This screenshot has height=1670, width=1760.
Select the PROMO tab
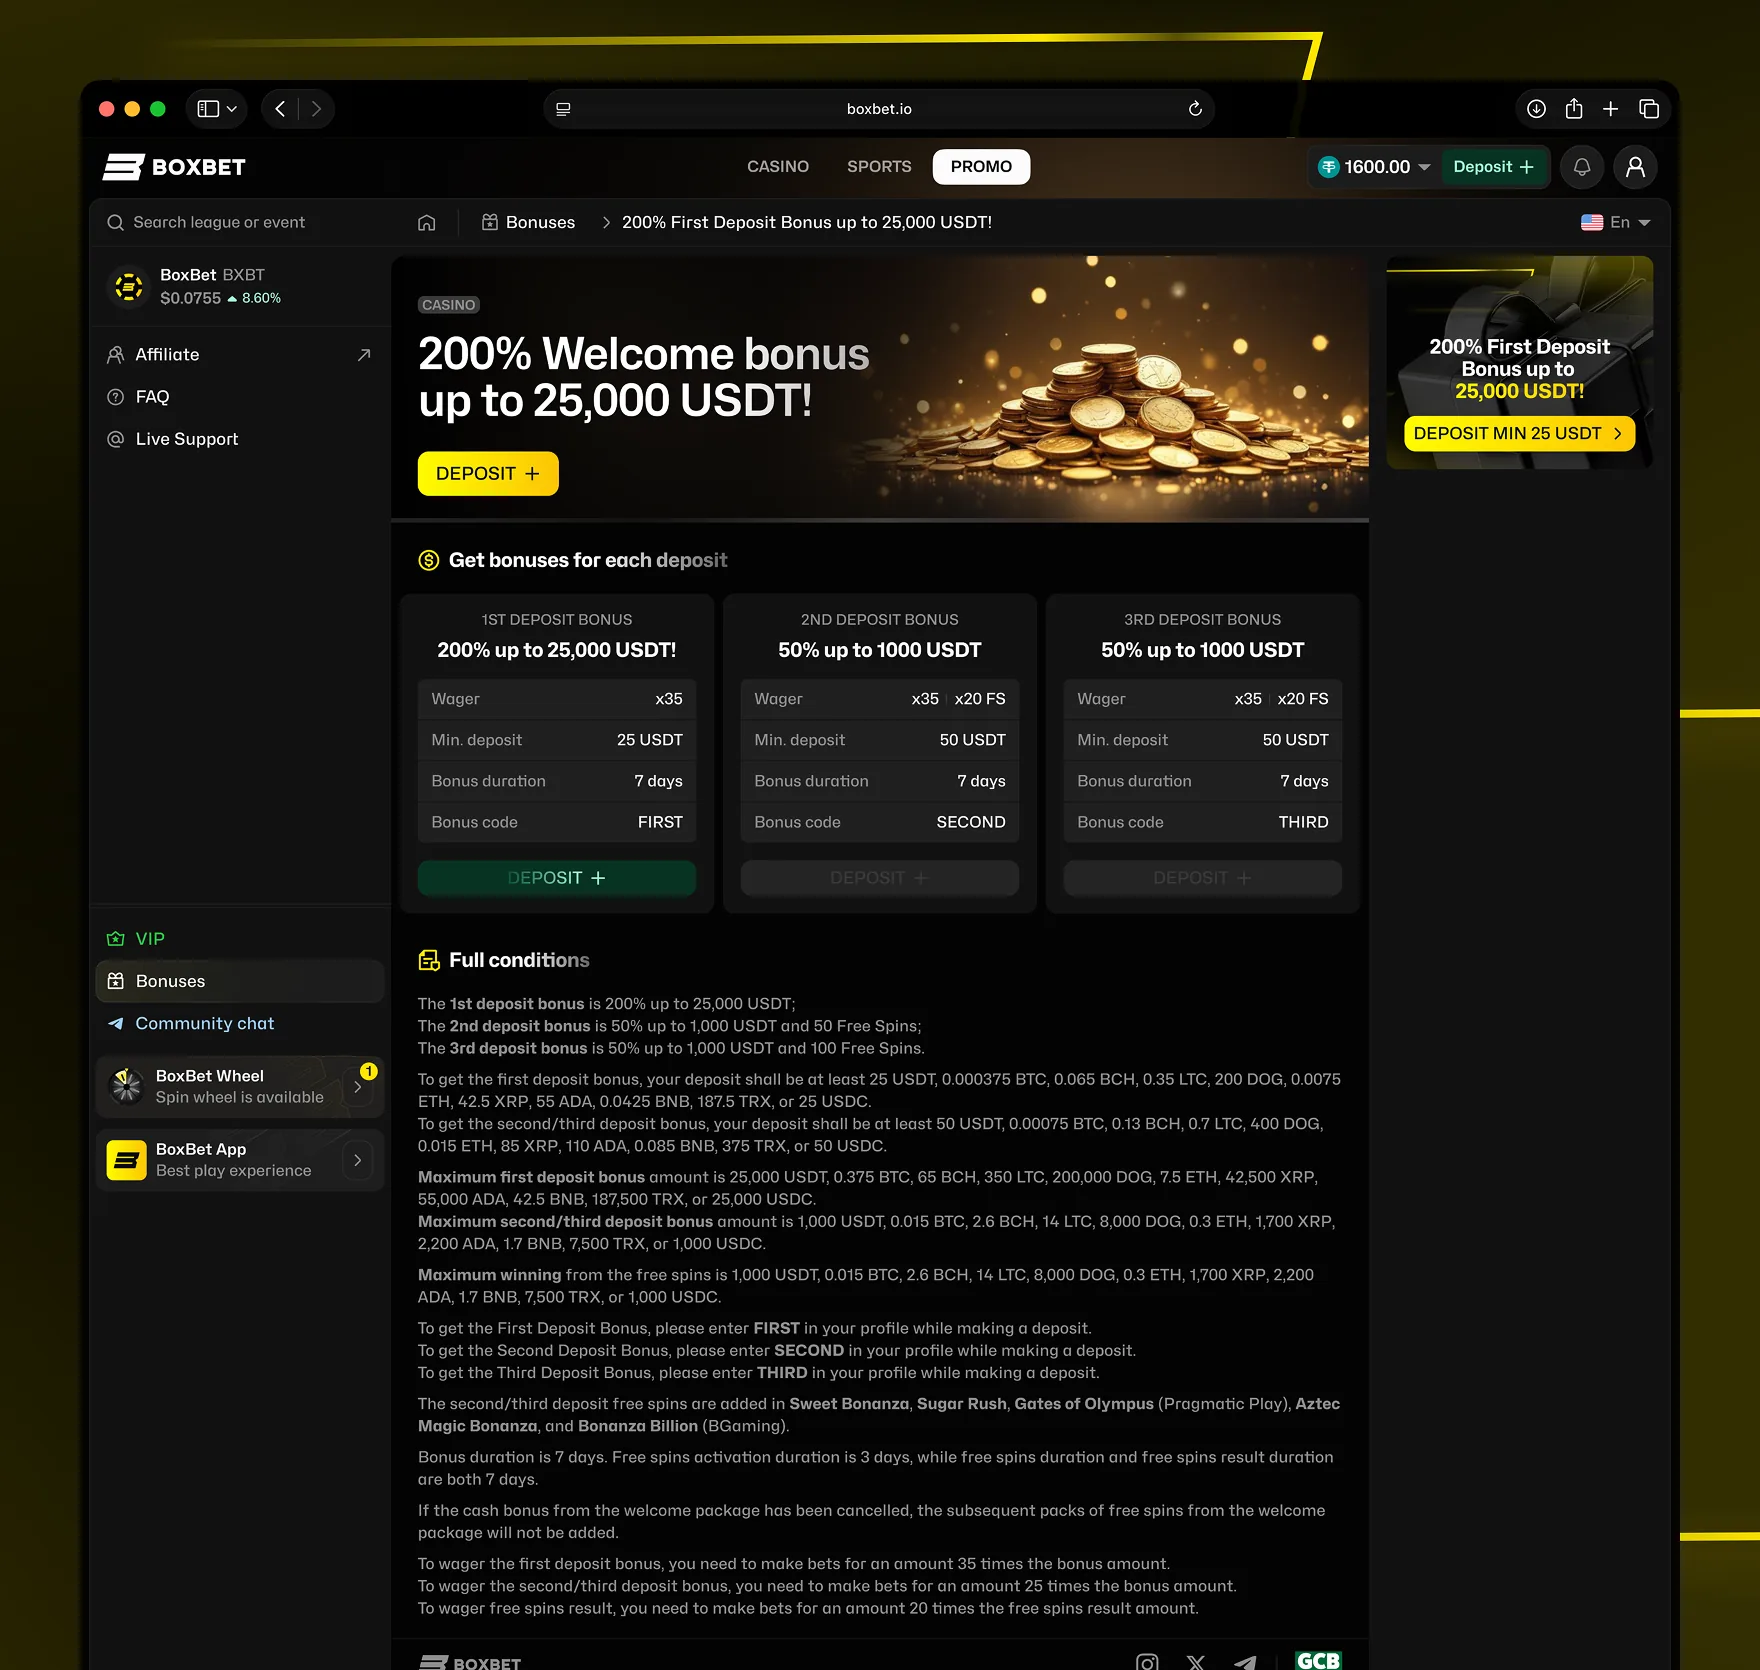[x=981, y=167]
